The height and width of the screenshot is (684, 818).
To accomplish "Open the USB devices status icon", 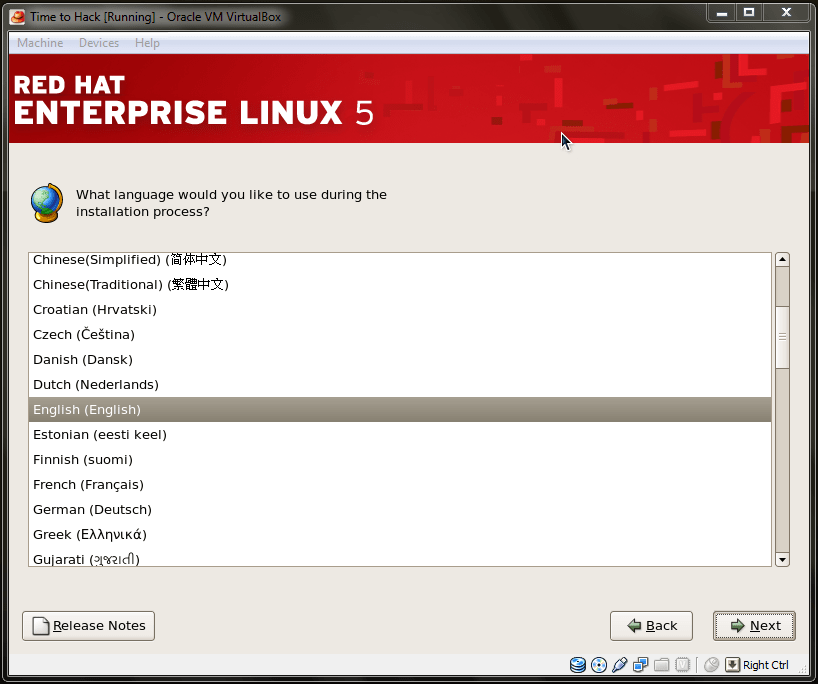I will pos(620,665).
